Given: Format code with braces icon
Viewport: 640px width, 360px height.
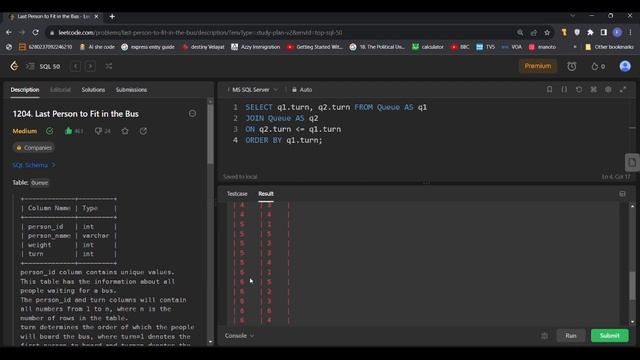Looking at the screenshot, I should pyautogui.click(x=564, y=89).
